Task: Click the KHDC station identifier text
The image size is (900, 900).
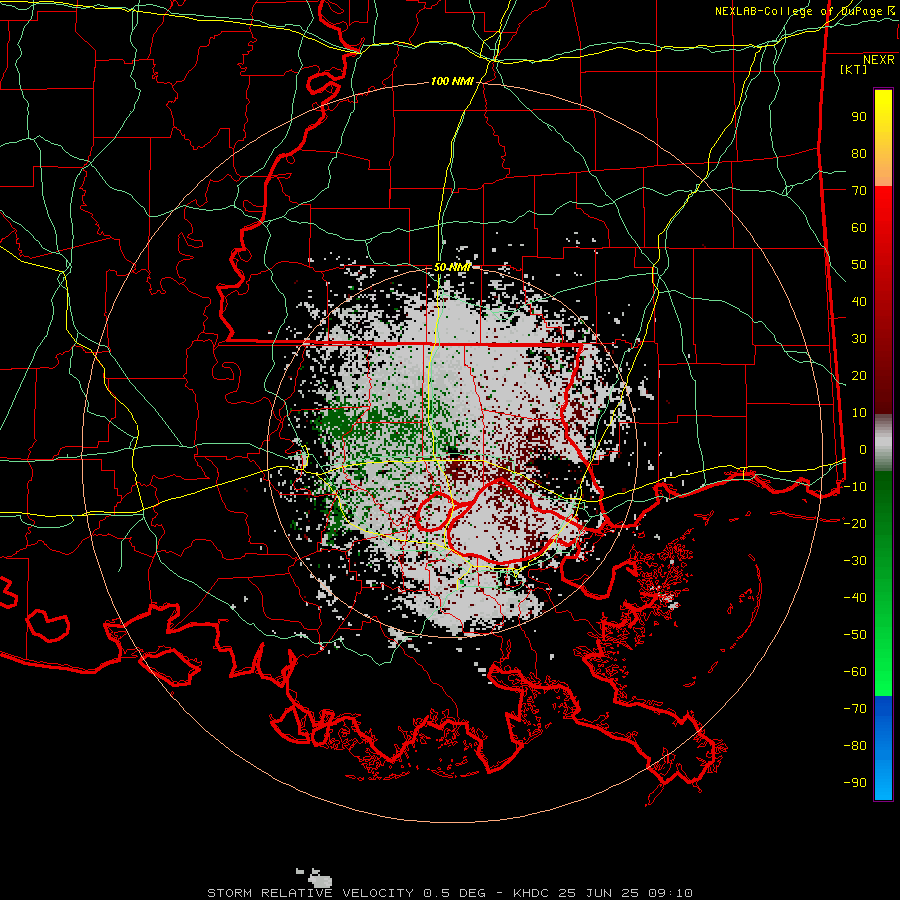Action: click(531, 893)
